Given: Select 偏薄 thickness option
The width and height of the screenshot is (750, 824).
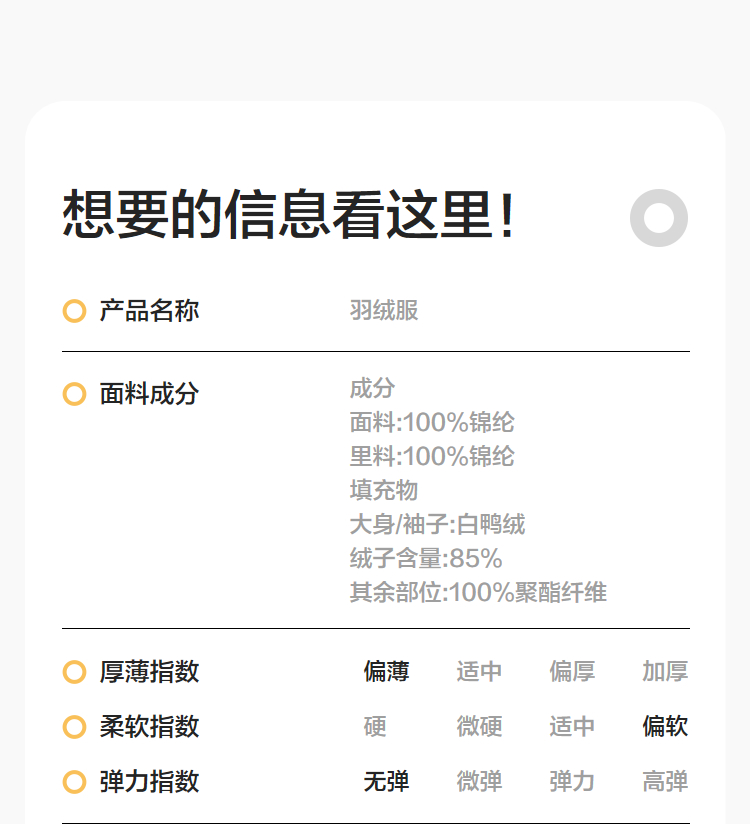Looking at the screenshot, I should pyautogui.click(x=386, y=672).
